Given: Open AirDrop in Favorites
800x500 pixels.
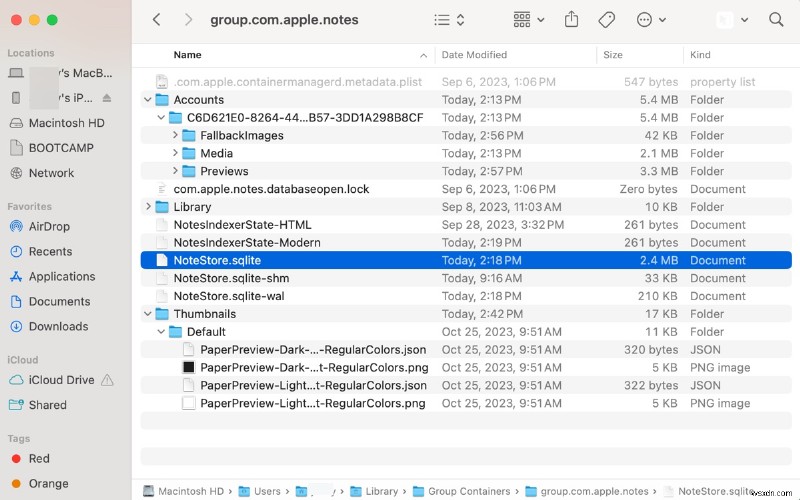Looking at the screenshot, I should tap(49, 226).
